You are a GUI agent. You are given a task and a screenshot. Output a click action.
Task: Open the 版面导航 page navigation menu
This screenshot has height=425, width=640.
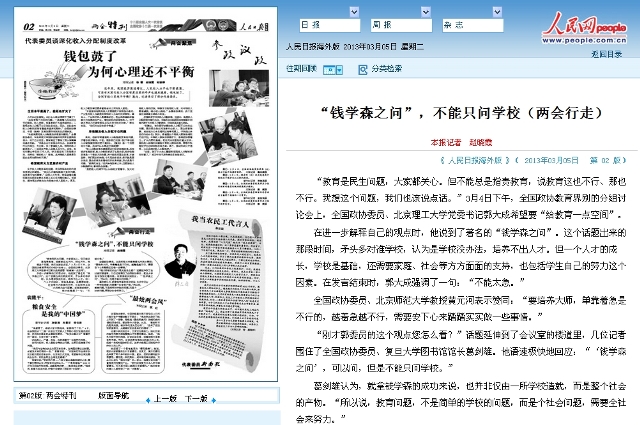[x=112, y=397]
